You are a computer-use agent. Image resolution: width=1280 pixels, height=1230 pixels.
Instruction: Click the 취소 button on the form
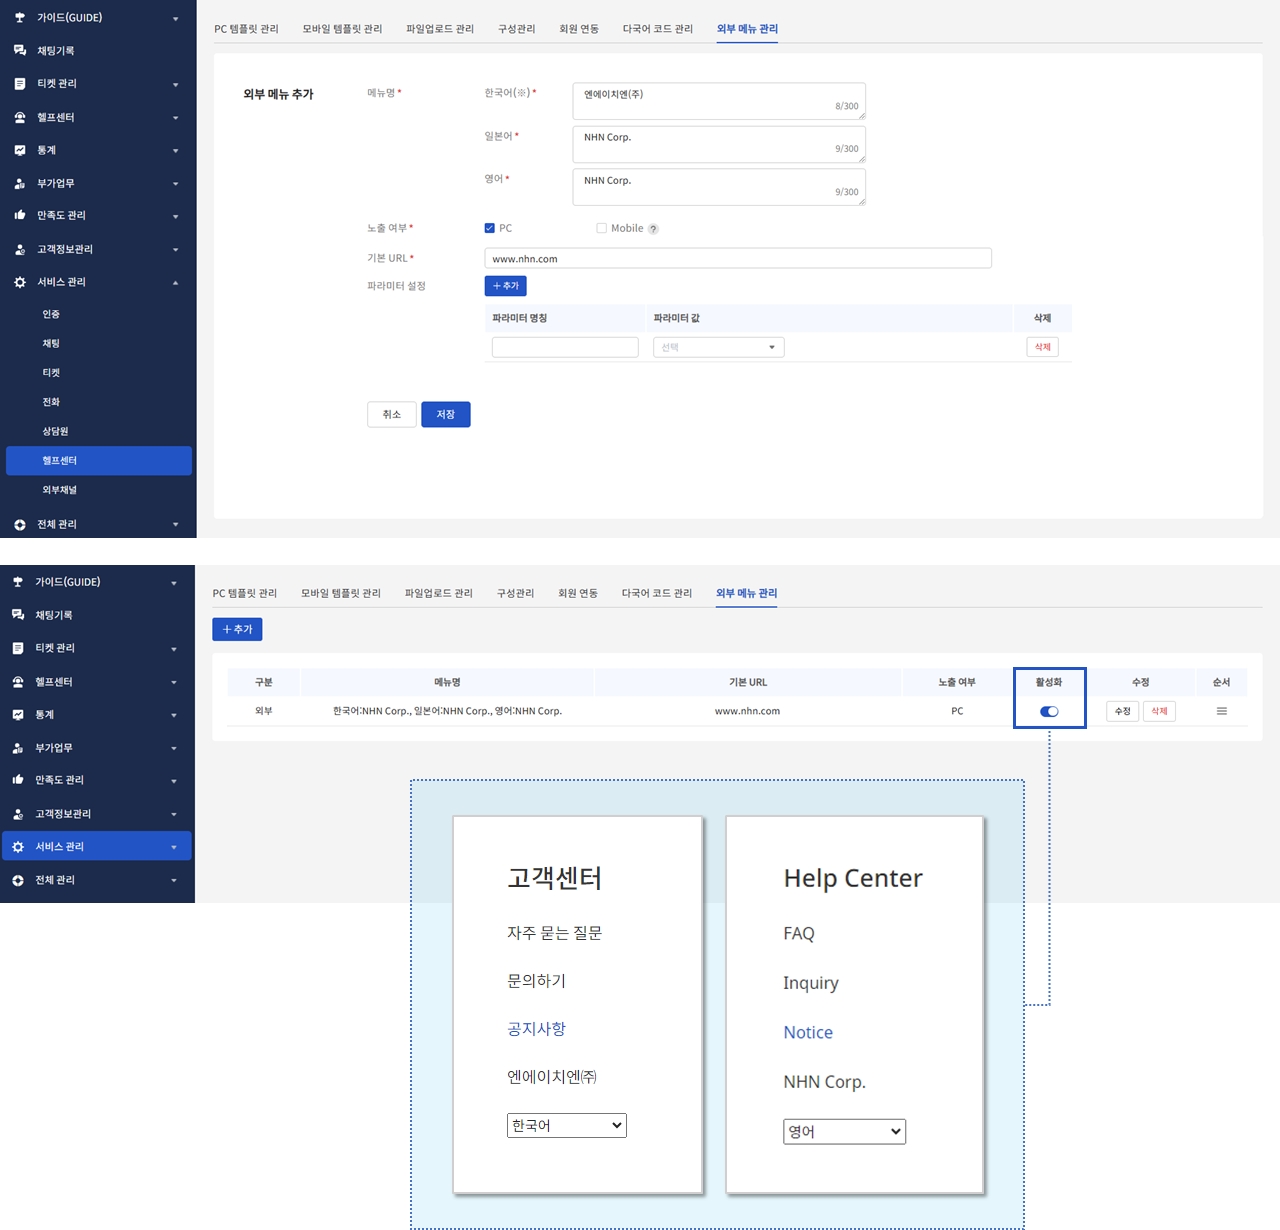click(x=391, y=414)
